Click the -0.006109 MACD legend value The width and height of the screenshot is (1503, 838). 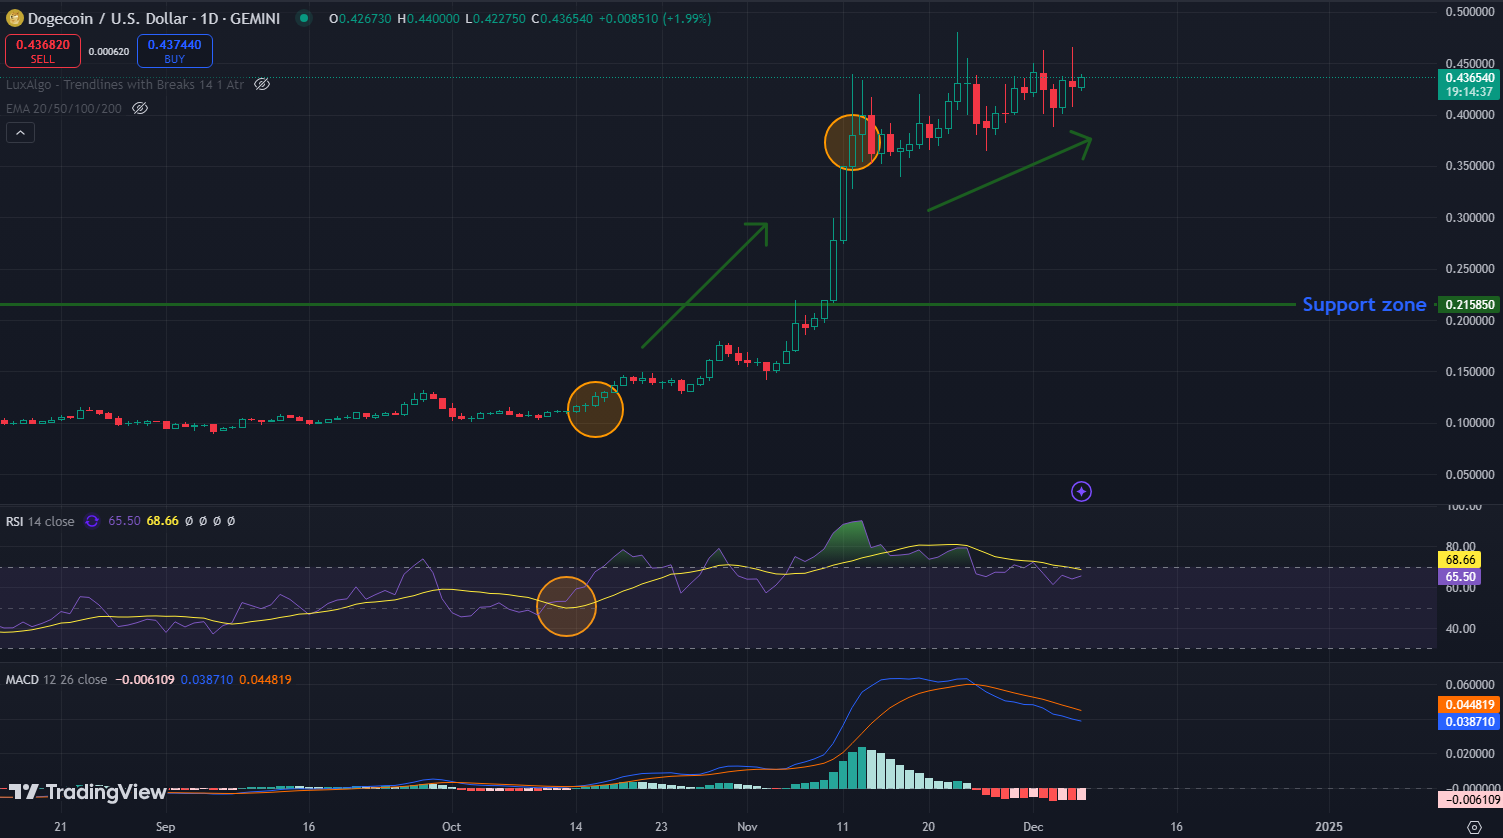click(x=144, y=680)
